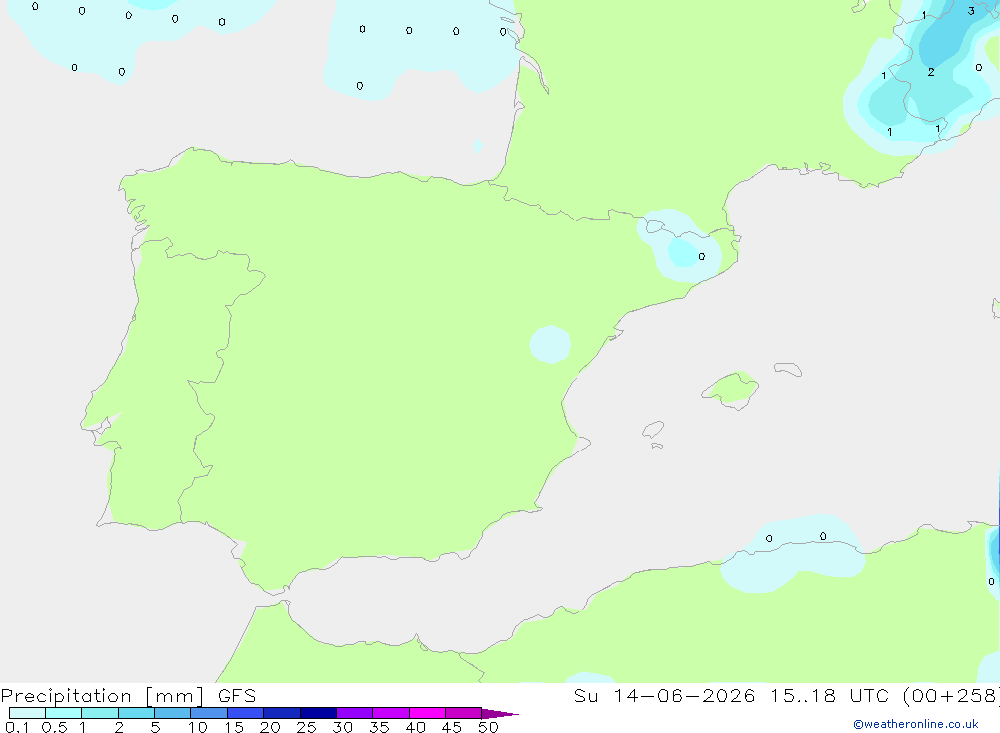Click the above-50 arrow tip of legend

(x=499, y=713)
